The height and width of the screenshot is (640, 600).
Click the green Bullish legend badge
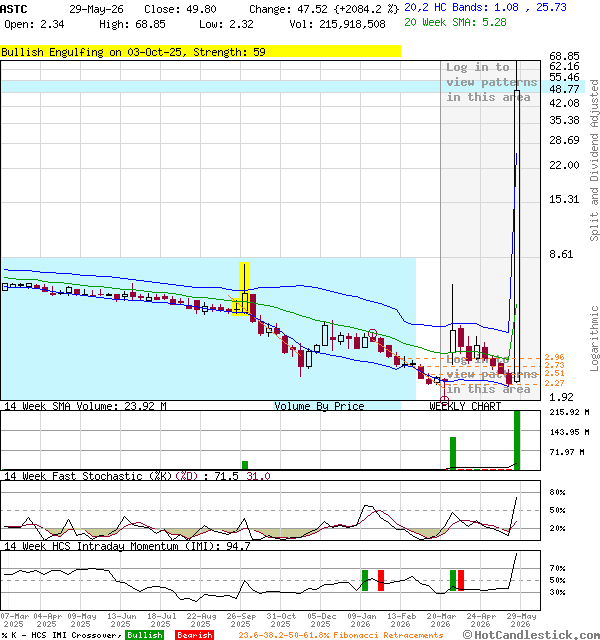point(144,635)
